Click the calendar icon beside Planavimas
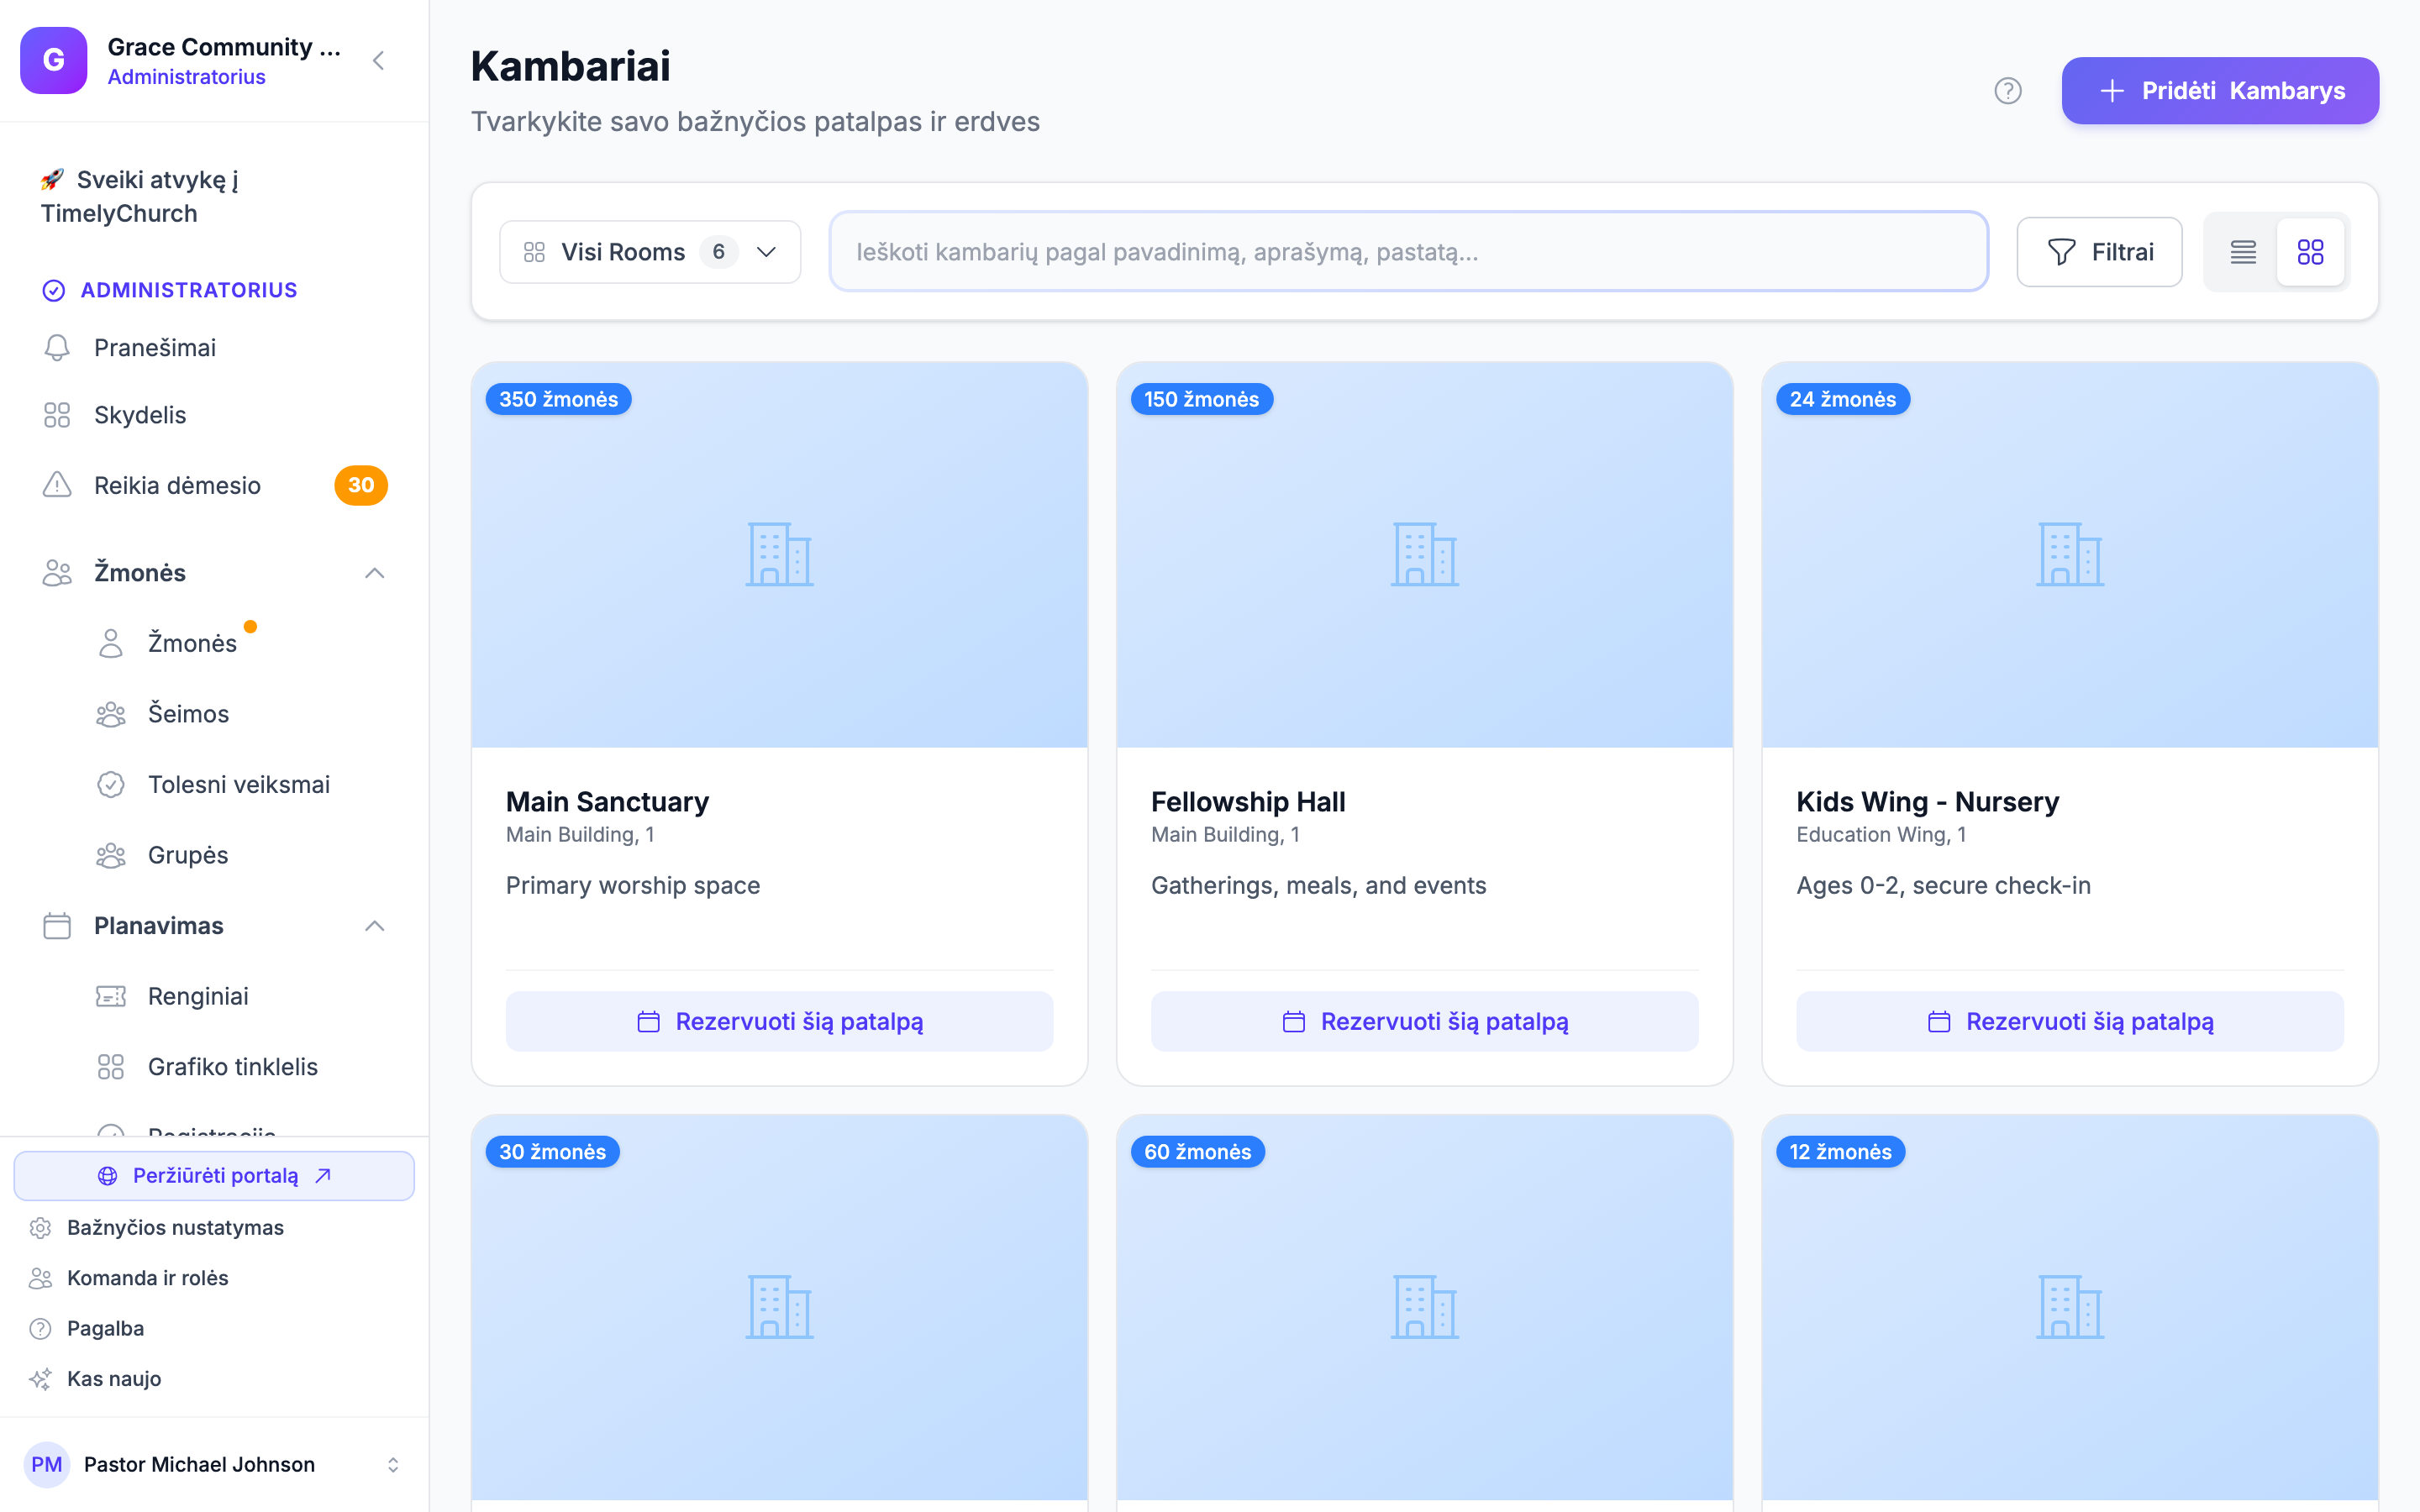Viewport: 2420px width, 1512px height. [57, 926]
